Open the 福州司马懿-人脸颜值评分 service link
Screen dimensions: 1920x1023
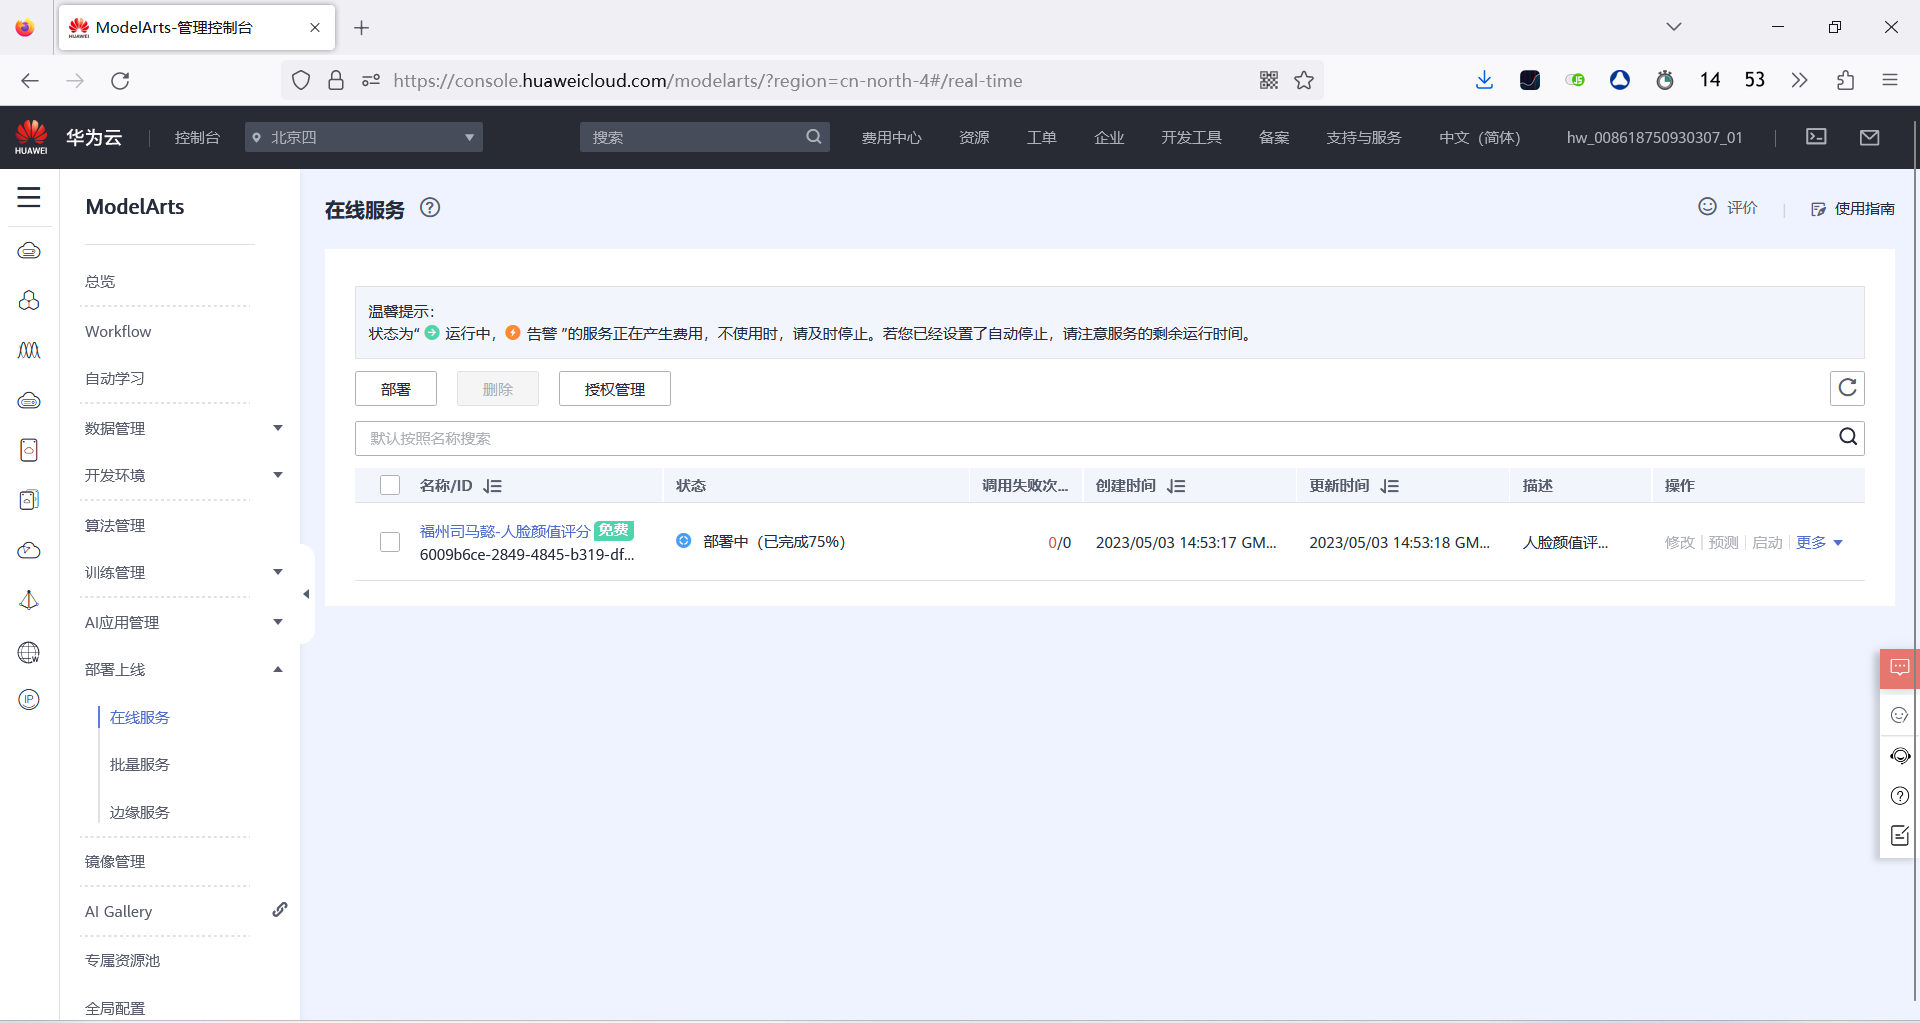pyautogui.click(x=505, y=531)
